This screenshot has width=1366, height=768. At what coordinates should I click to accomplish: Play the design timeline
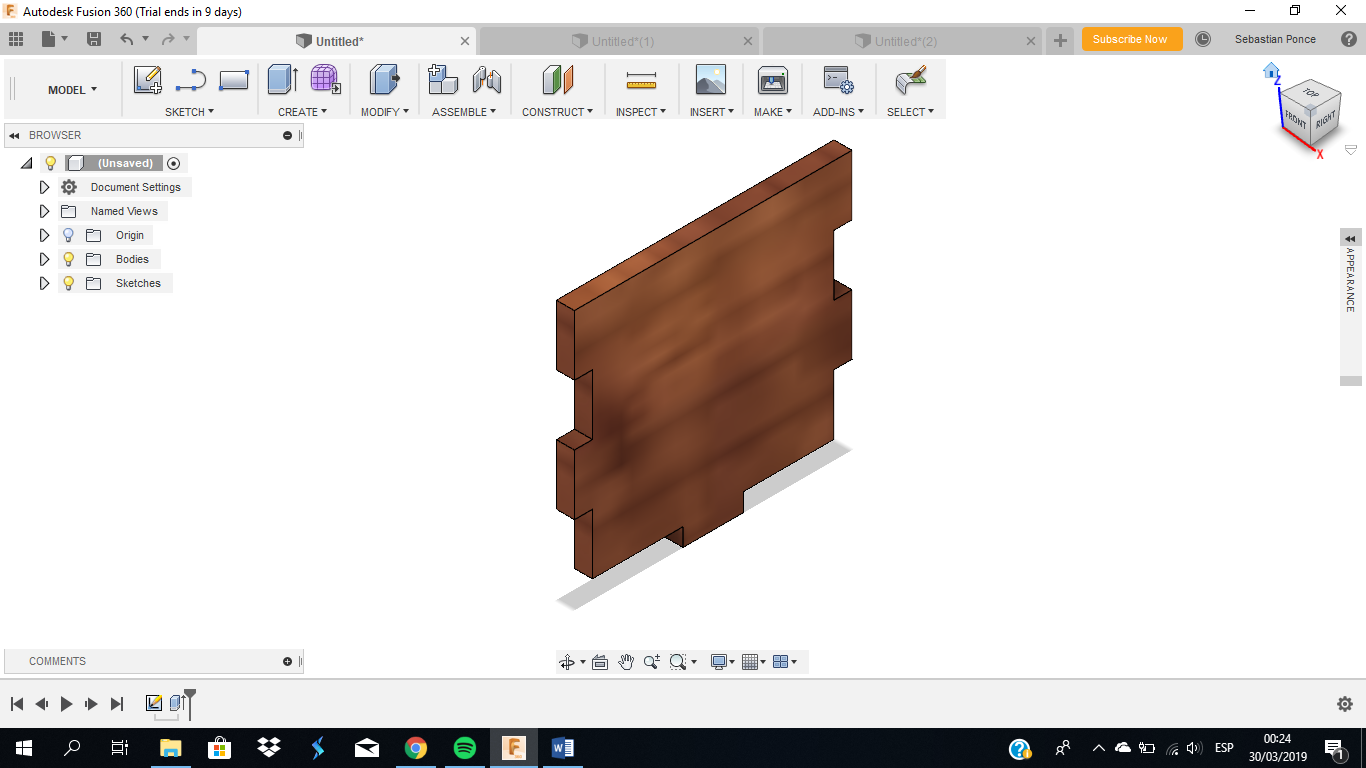(66, 704)
